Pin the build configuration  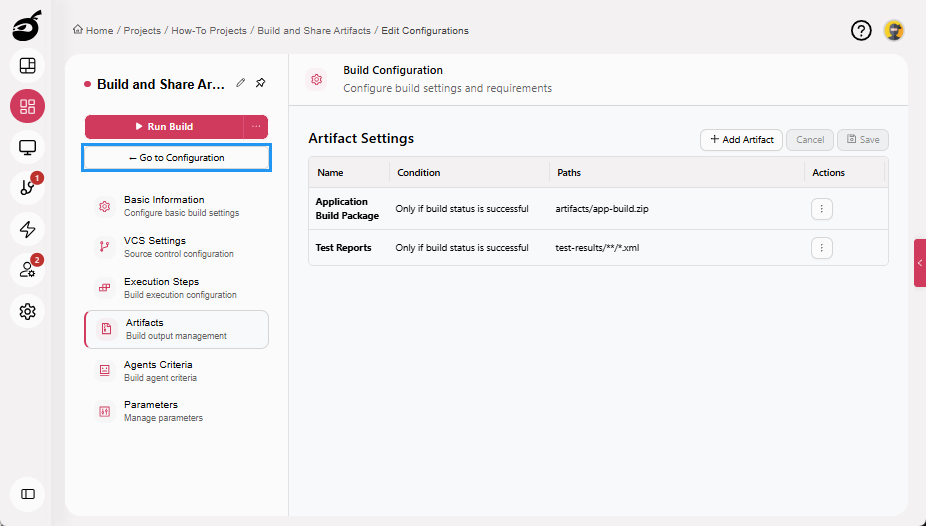(x=260, y=83)
